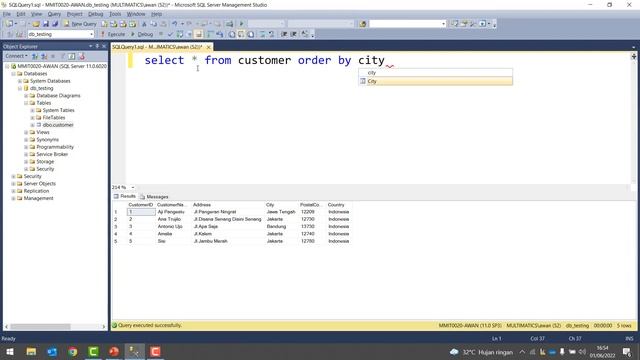Open File Explorer from the taskbar

coord(31,352)
